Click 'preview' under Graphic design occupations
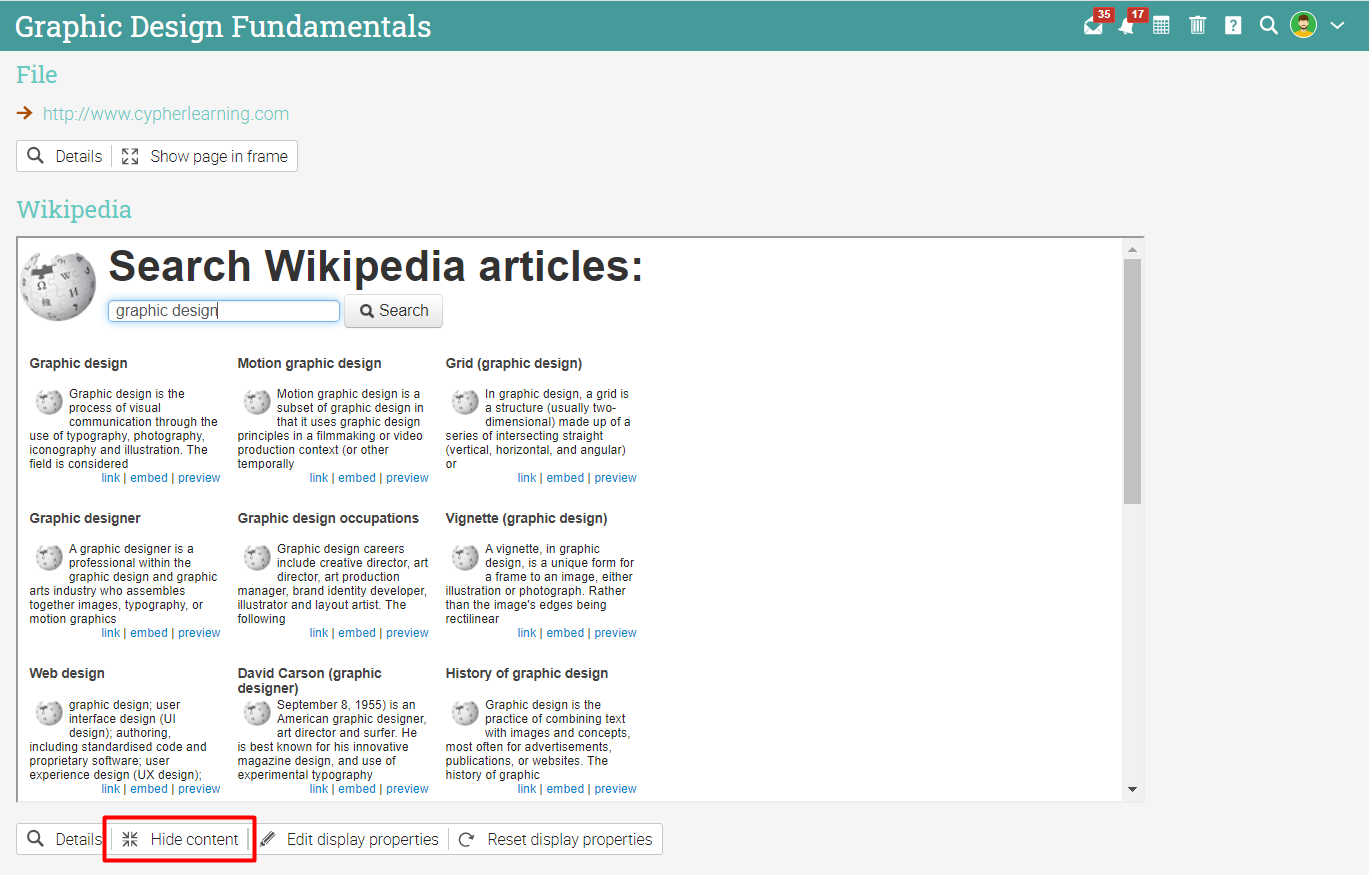This screenshot has height=875, width=1369. click(x=407, y=633)
